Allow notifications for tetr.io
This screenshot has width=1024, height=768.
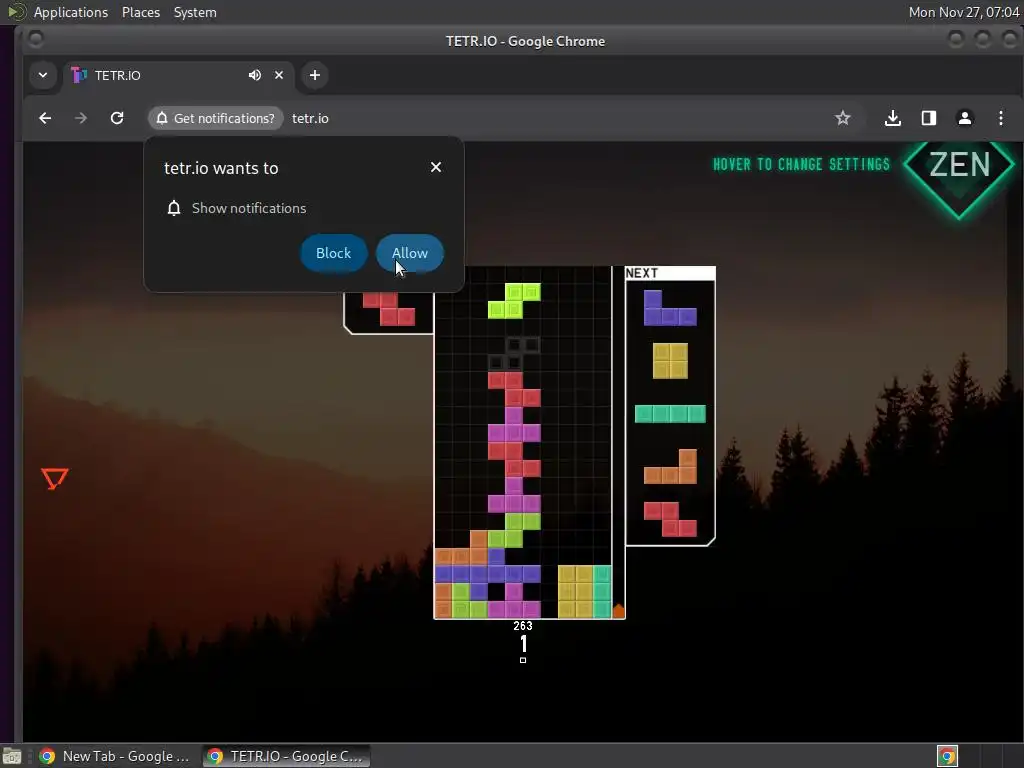[x=409, y=253]
